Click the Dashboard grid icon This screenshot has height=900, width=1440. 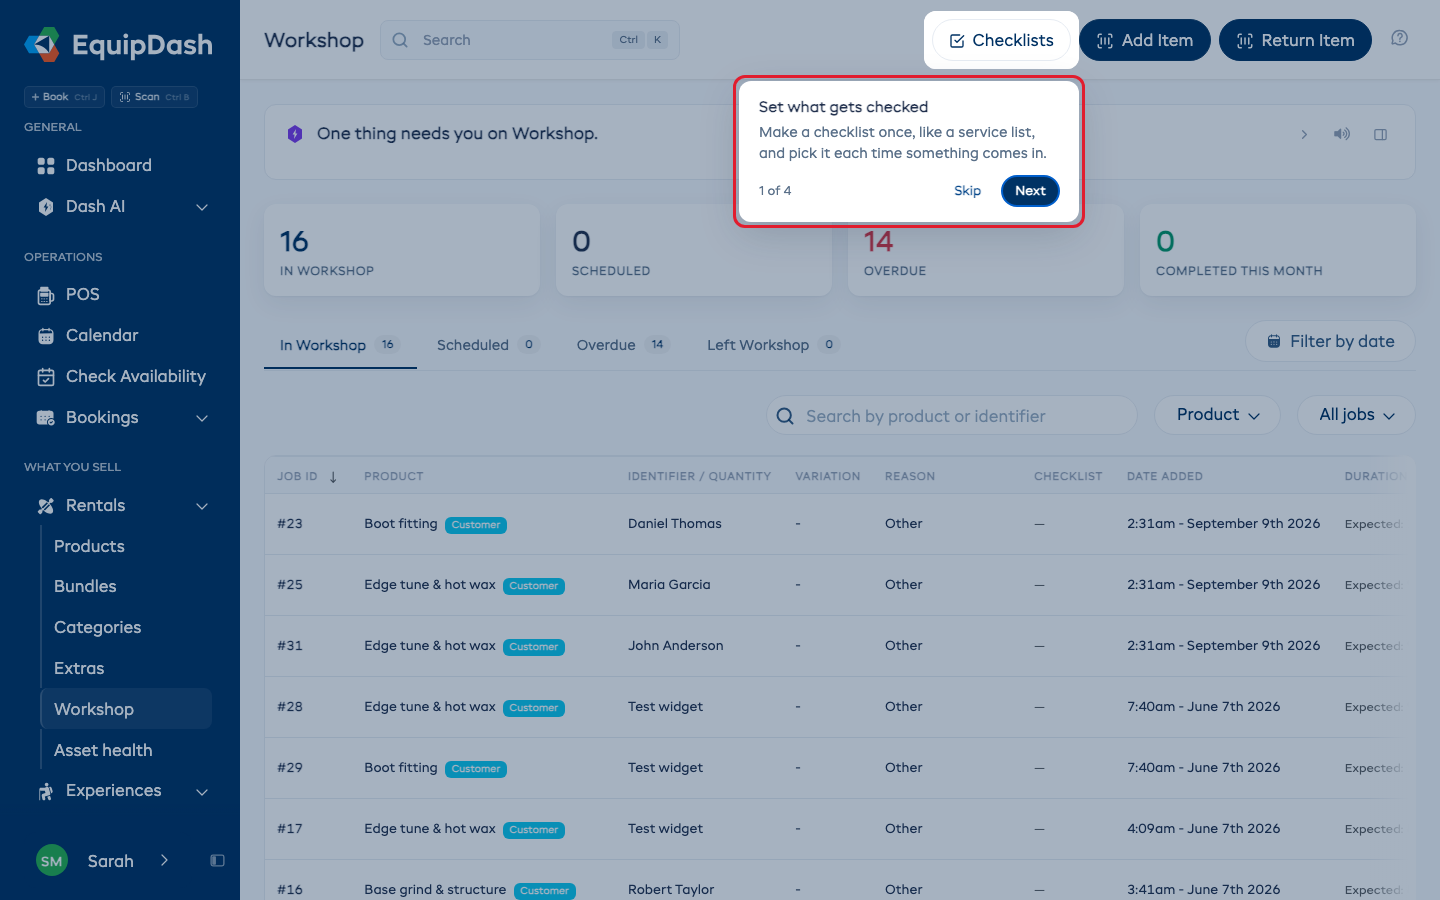pos(46,166)
